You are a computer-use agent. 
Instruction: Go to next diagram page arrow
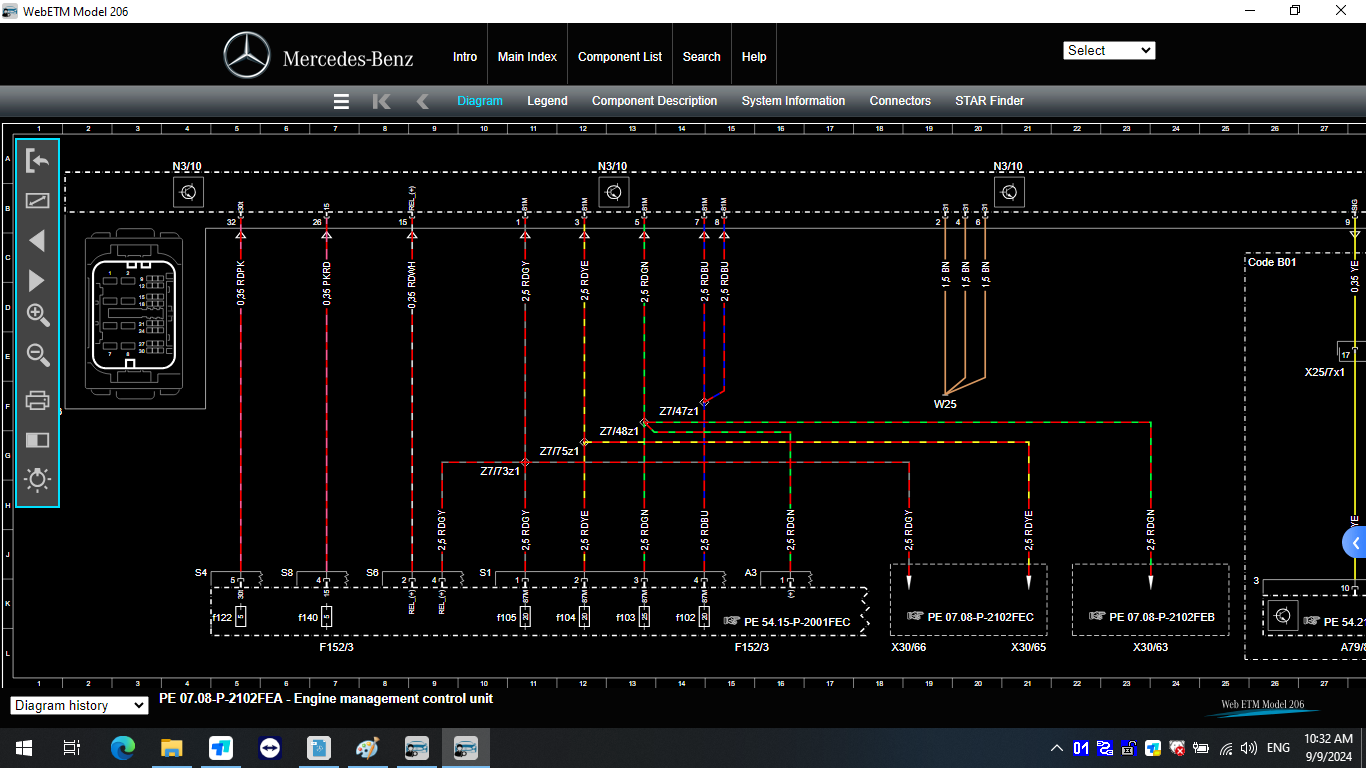[37, 280]
